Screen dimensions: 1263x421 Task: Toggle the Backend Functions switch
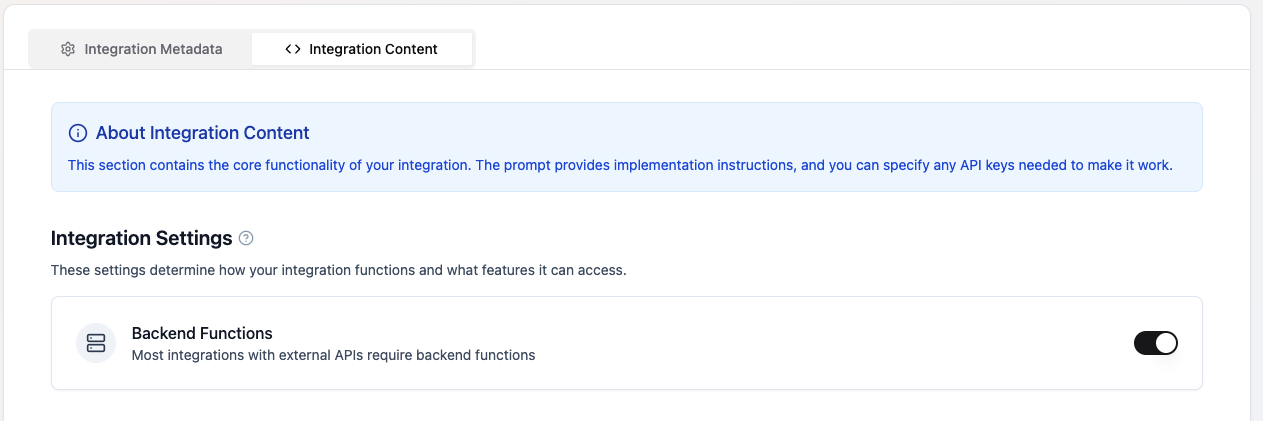1155,343
